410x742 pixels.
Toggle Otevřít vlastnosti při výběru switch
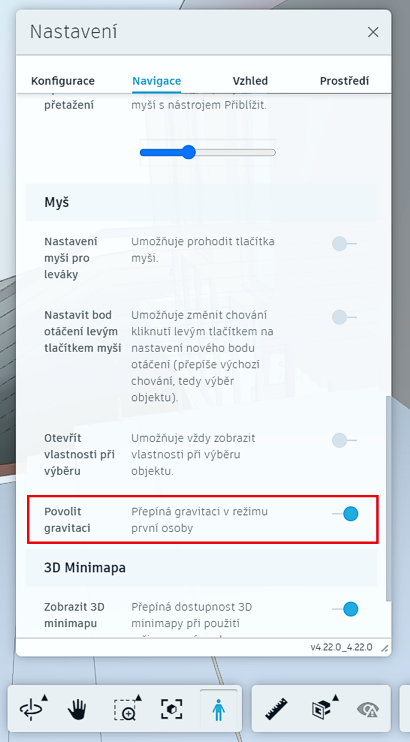pyautogui.click(x=344, y=440)
